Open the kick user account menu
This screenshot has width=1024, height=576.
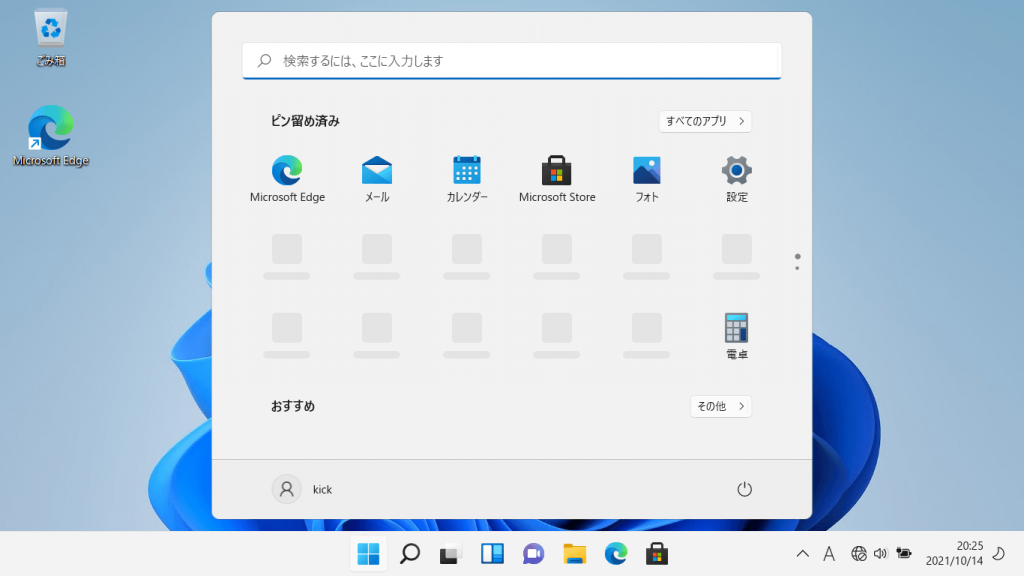pos(303,489)
